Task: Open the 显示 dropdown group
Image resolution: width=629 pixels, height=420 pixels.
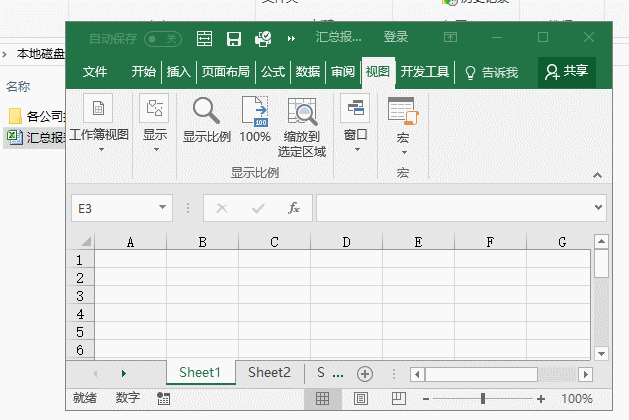Action: [155, 124]
